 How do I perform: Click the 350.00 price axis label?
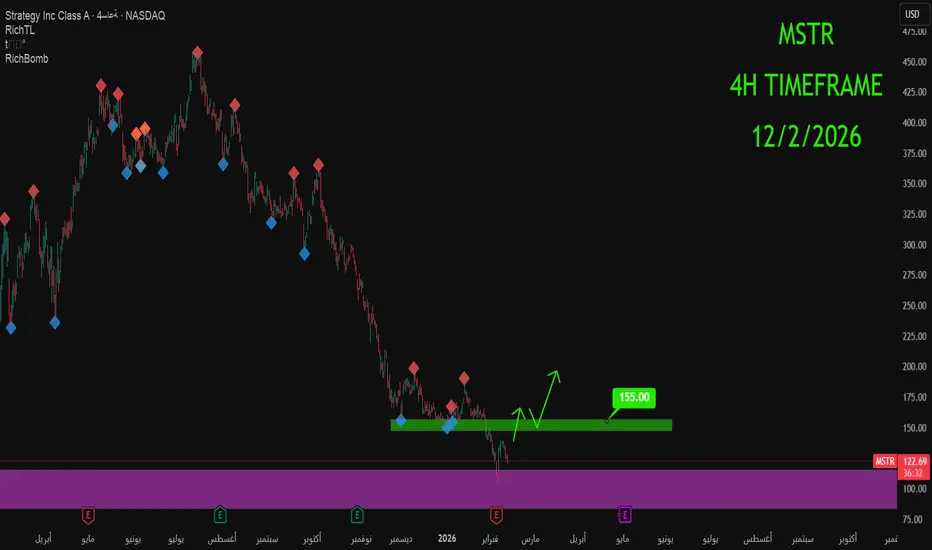pyautogui.click(x=914, y=184)
